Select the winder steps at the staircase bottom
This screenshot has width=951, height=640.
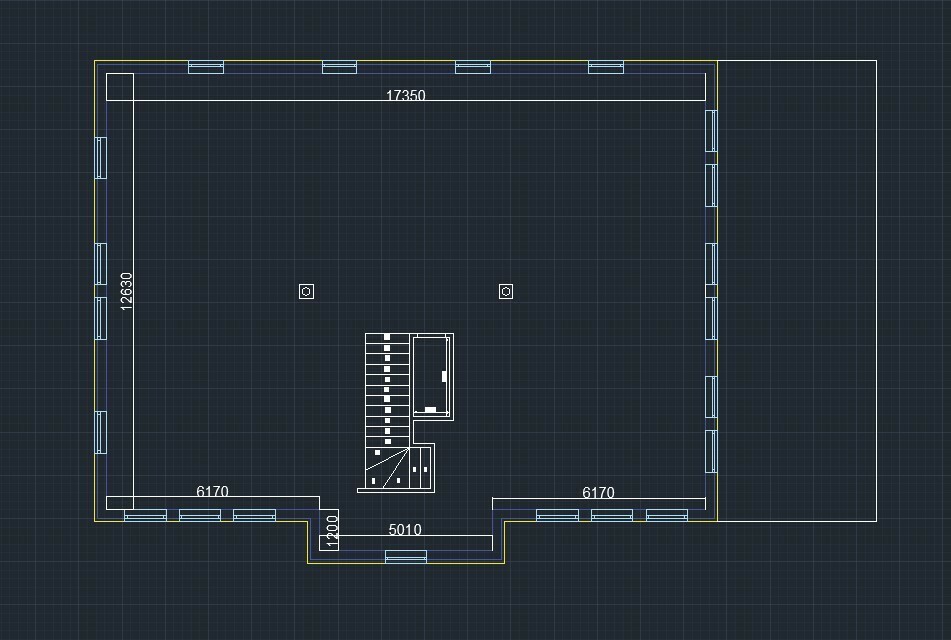[387, 468]
